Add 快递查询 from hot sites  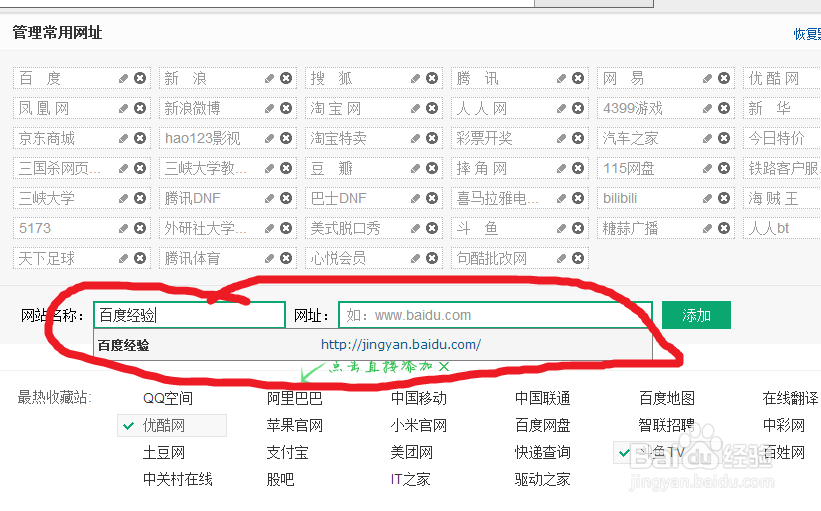click(543, 452)
